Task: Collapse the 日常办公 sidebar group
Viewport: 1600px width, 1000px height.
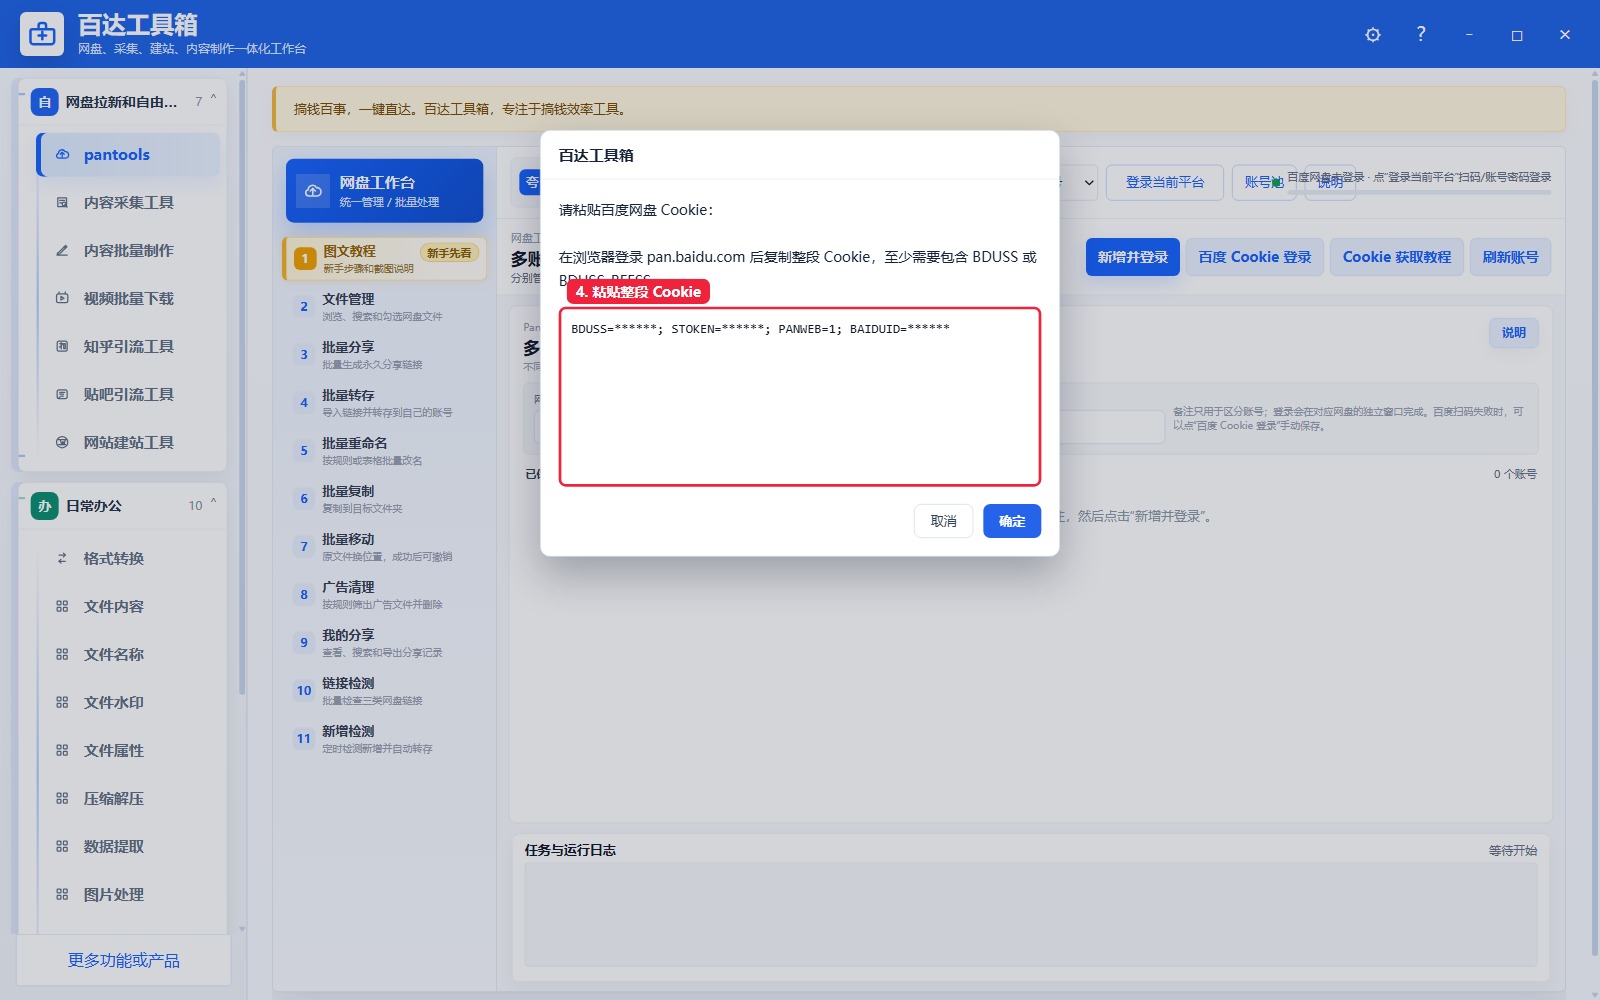Action: [213, 504]
